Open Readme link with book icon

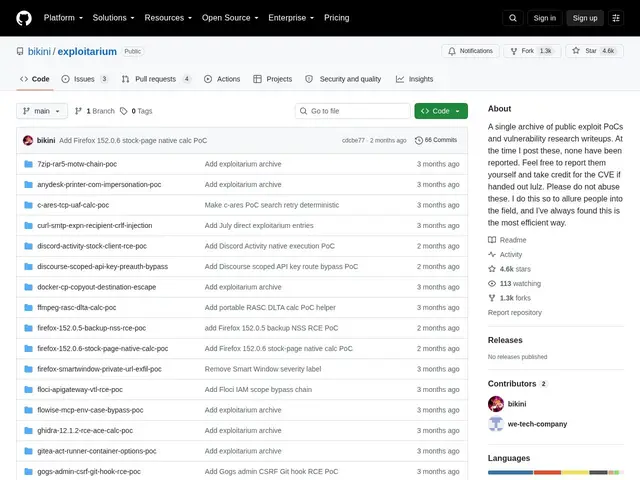[x=507, y=240]
